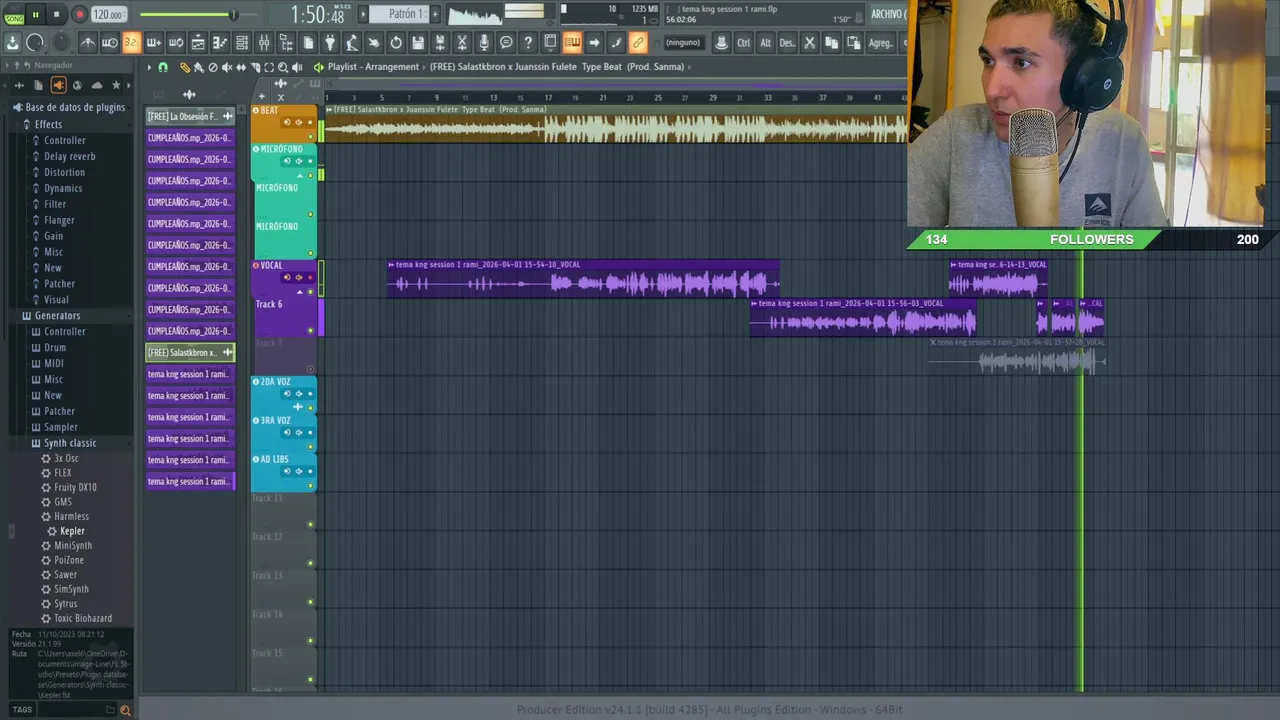The width and height of the screenshot is (1280, 720).
Task: Open the Channel rack icon
Action: [x=242, y=42]
